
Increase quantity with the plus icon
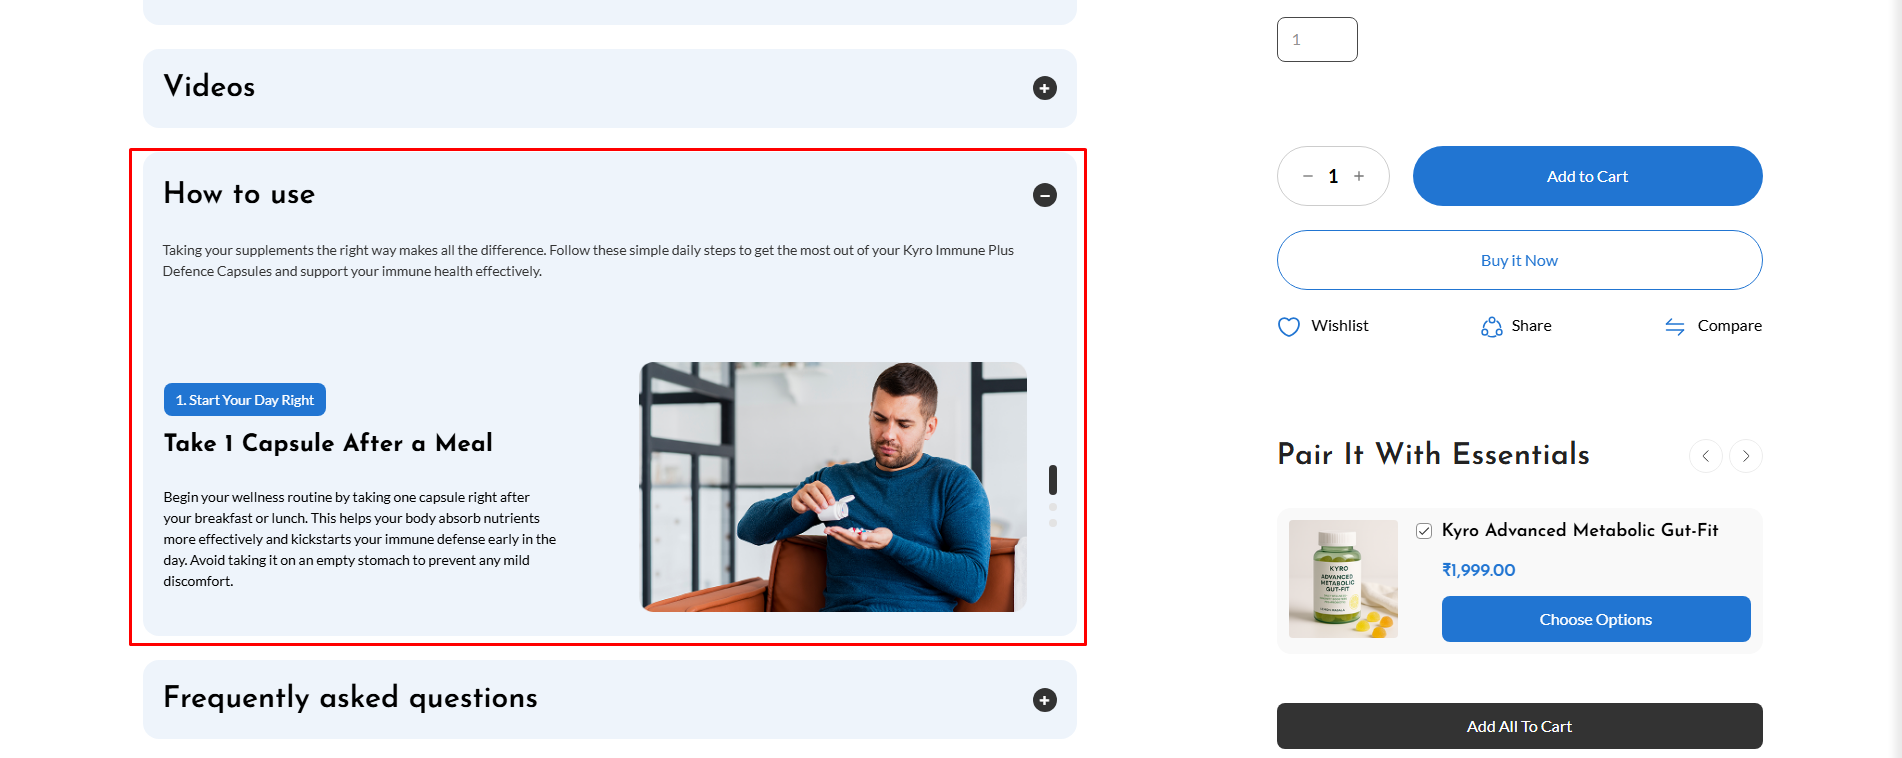tap(1359, 176)
